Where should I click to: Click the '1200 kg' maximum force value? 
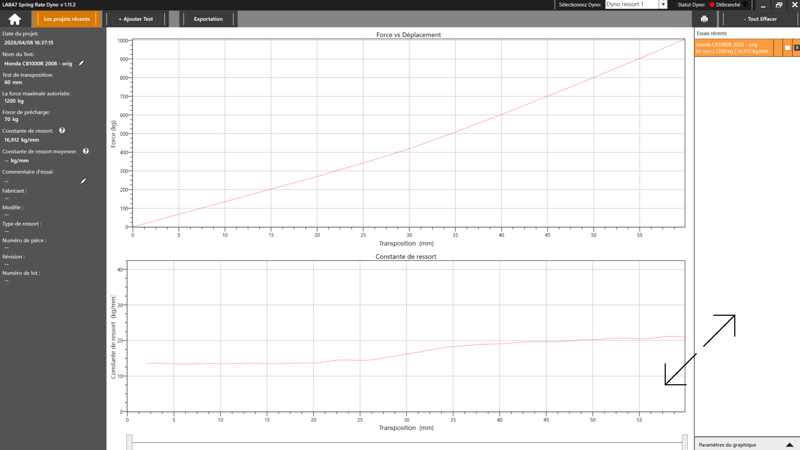pyautogui.click(x=14, y=101)
